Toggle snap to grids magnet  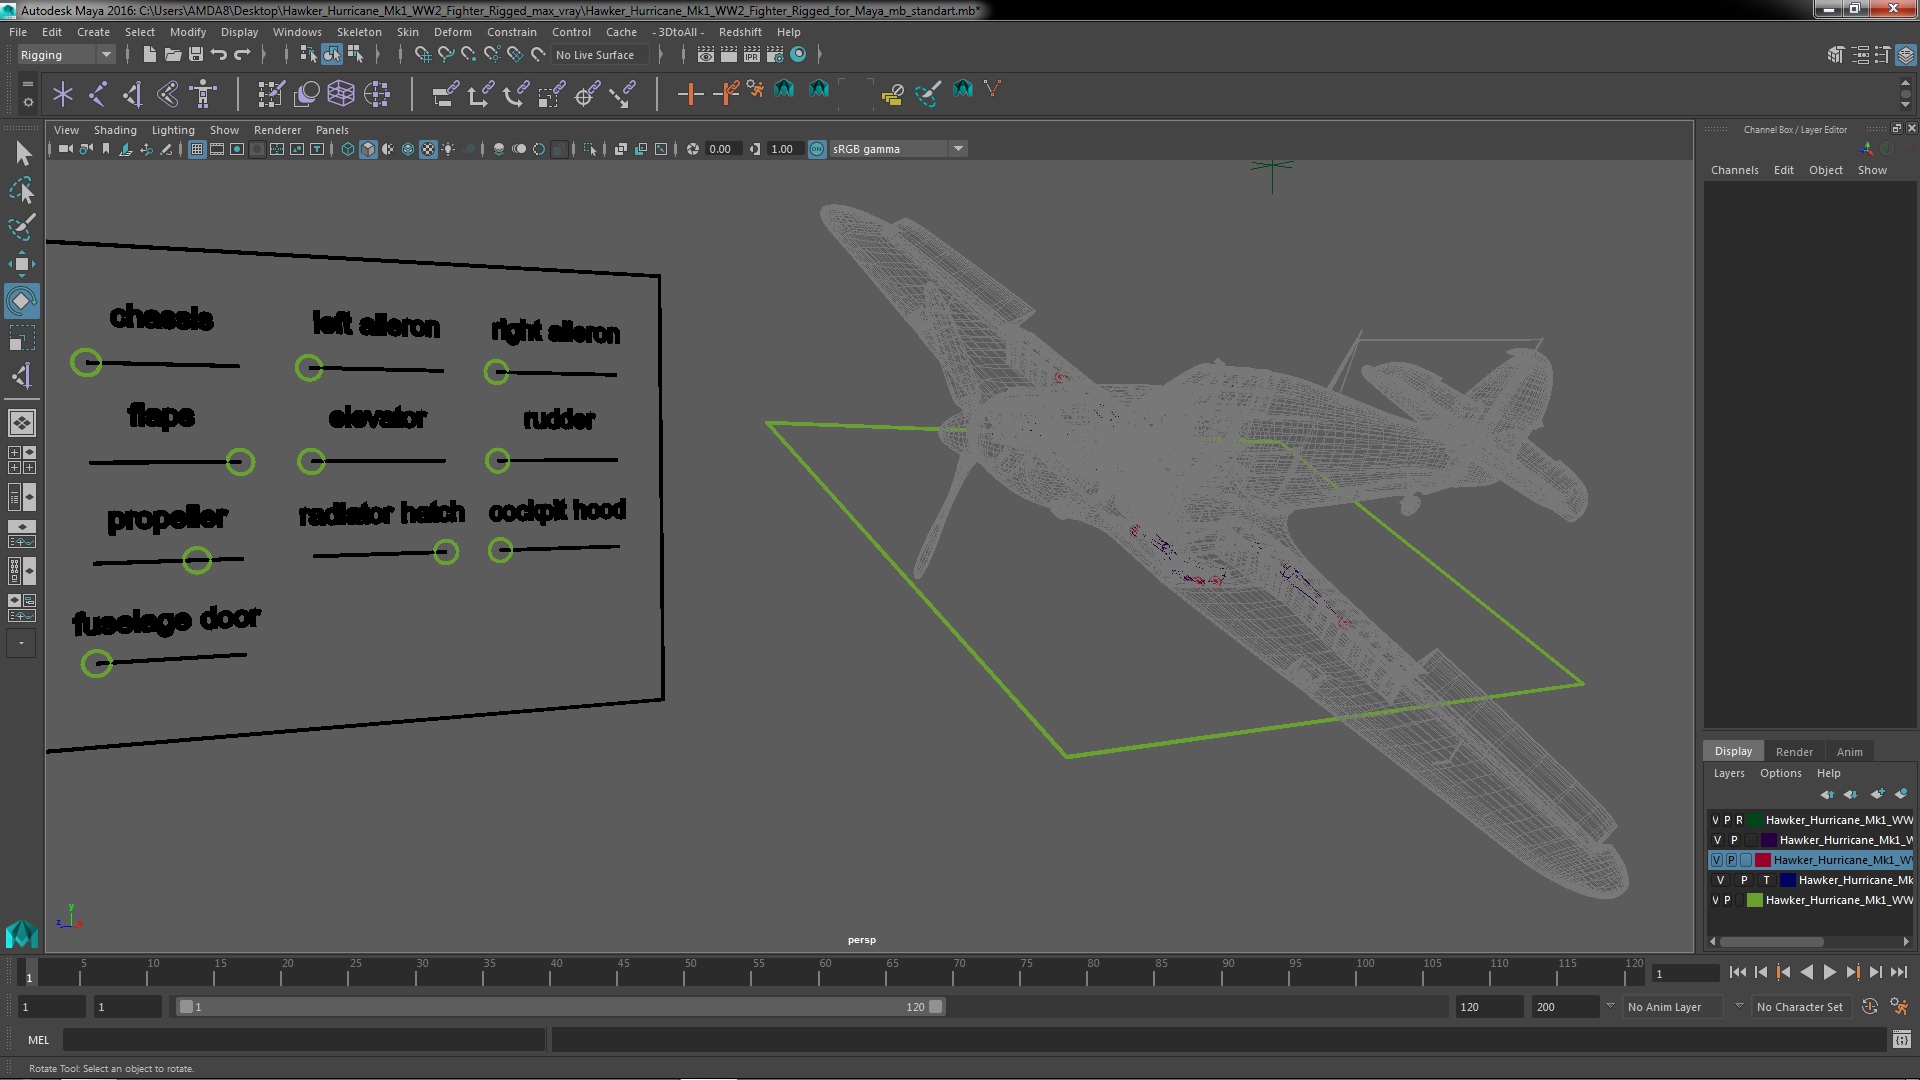pos(423,55)
